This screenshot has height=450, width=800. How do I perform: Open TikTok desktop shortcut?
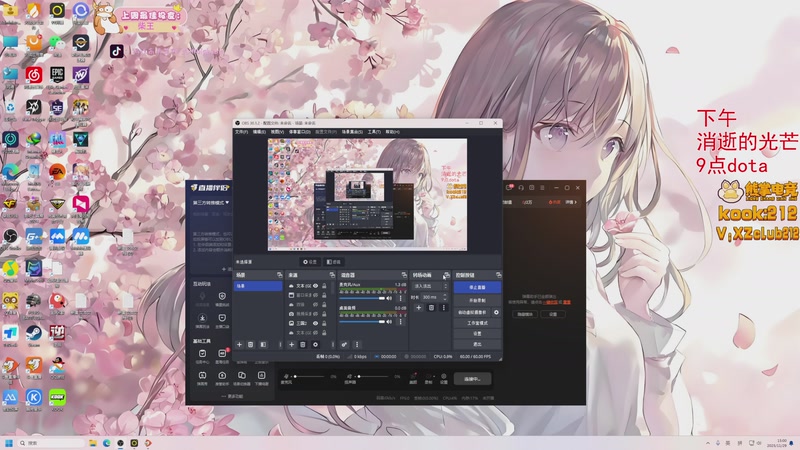[x=117, y=51]
